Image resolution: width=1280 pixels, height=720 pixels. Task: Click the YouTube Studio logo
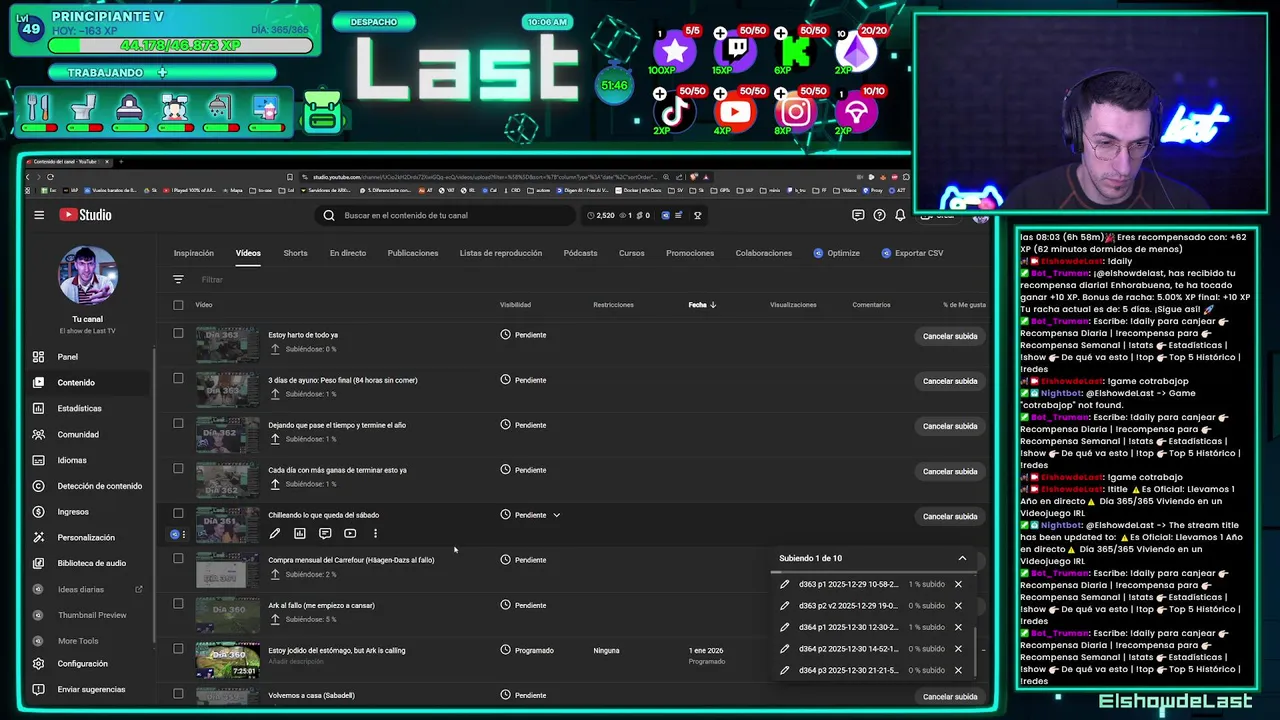click(x=85, y=215)
